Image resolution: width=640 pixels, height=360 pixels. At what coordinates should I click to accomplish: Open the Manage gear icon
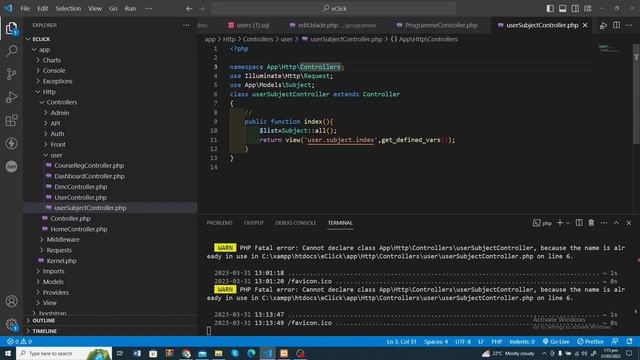click(x=11, y=324)
